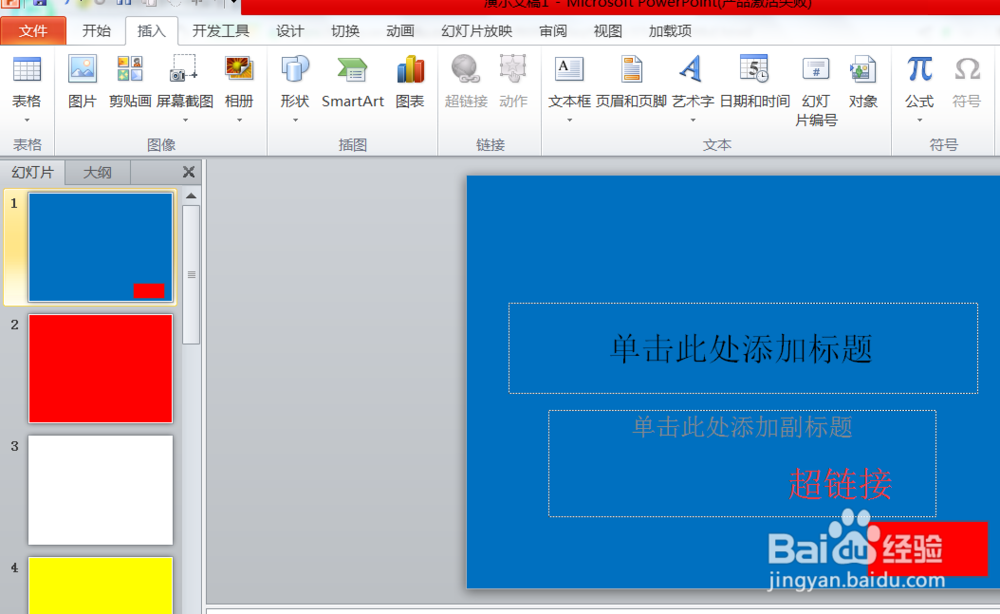Viewport: 1000px width, 614px height.
Task: Select slide 4 yellow thumbnail
Action: point(100,585)
